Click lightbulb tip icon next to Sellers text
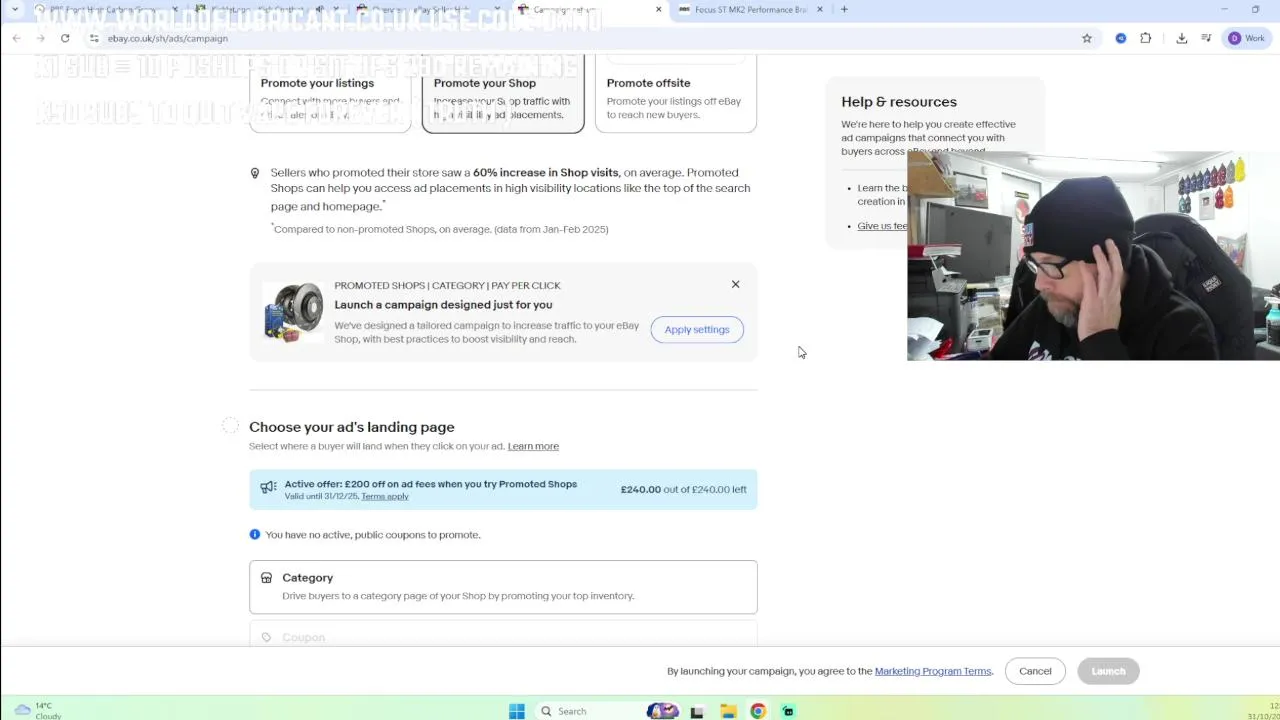1280x720 pixels. point(255,174)
